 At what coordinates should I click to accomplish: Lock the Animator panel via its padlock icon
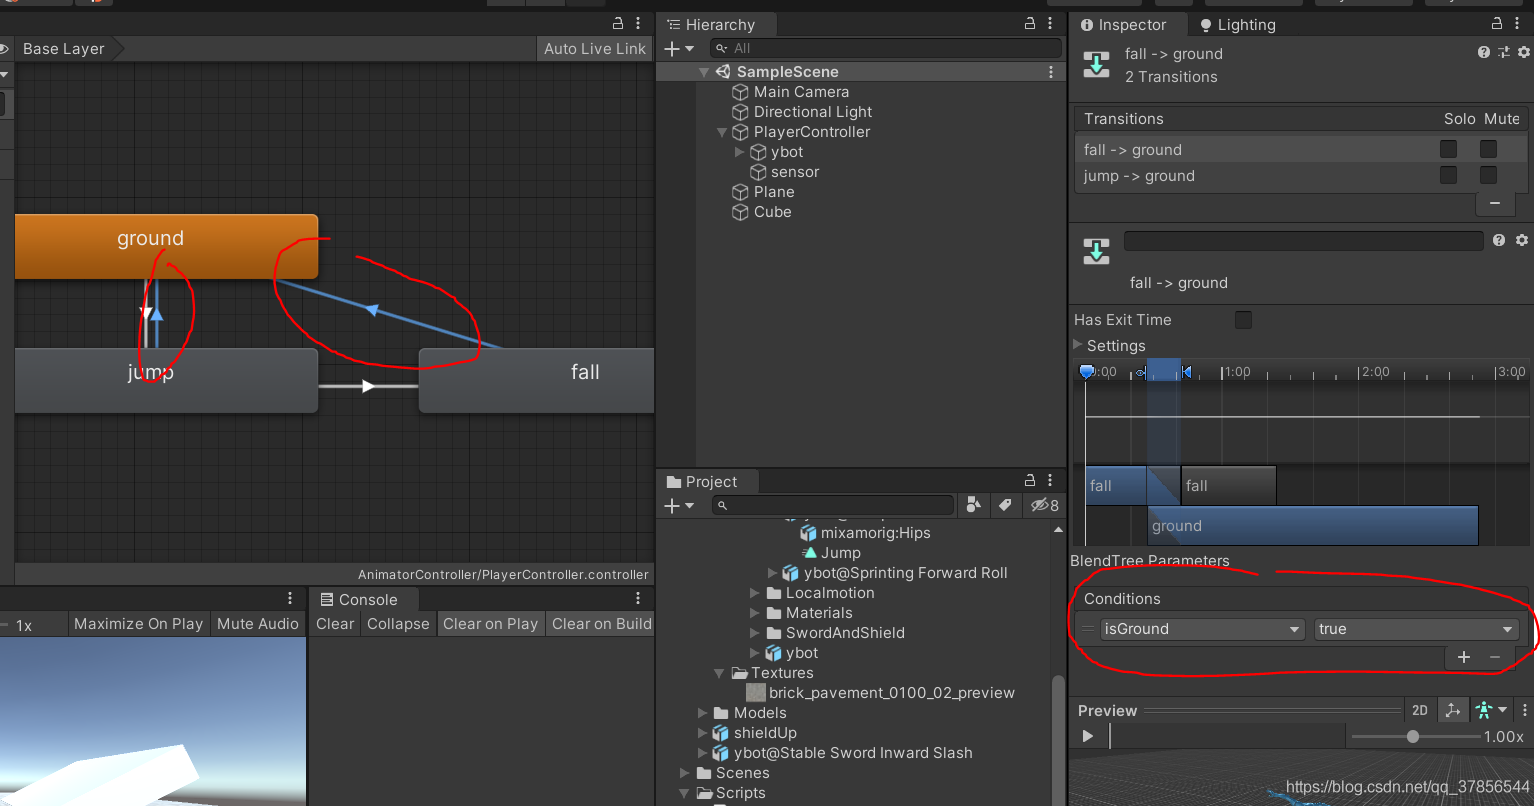pos(618,23)
